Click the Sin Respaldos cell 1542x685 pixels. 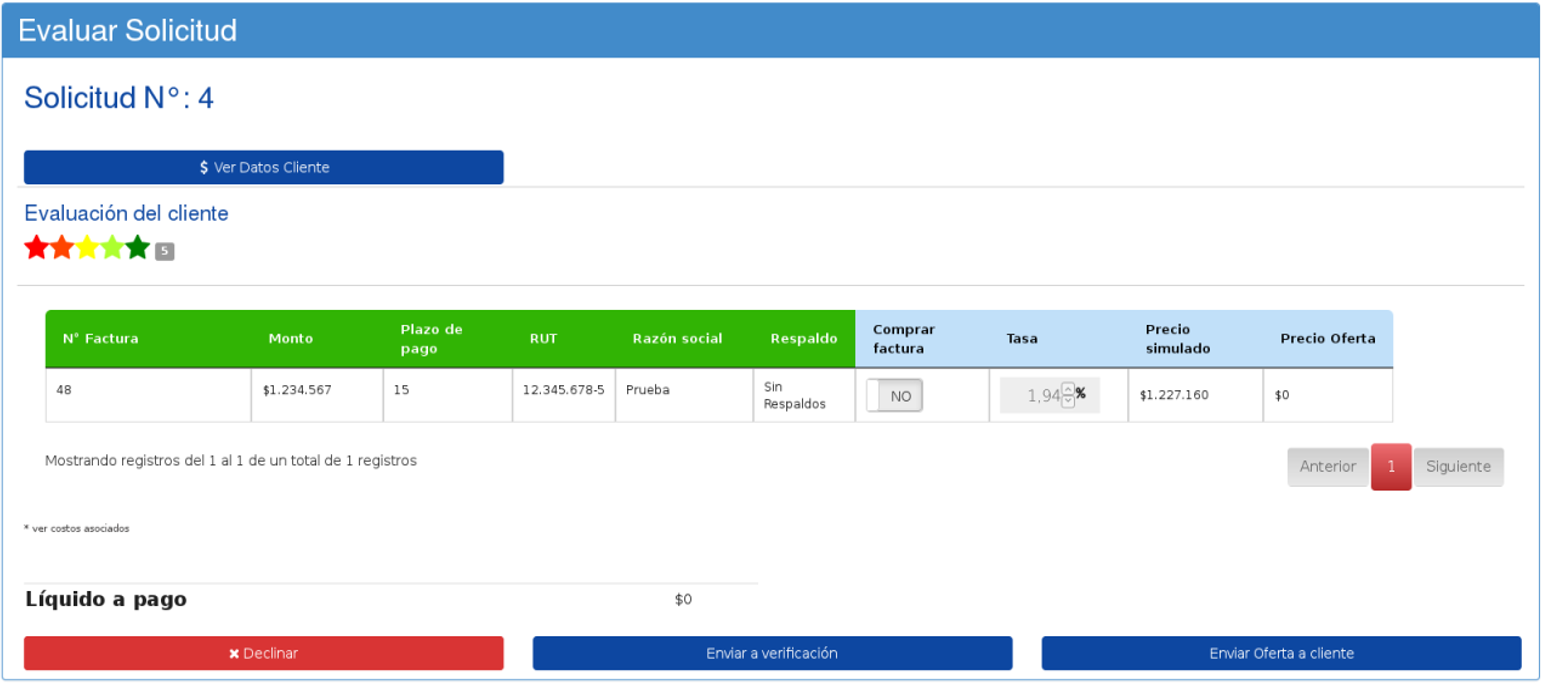coord(804,395)
